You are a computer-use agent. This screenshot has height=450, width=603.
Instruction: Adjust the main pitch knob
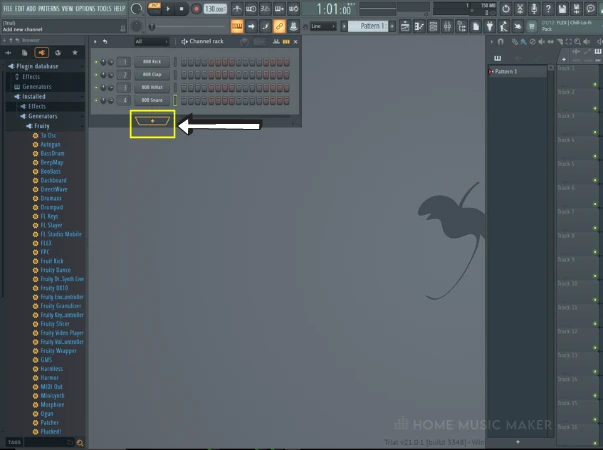137,26
